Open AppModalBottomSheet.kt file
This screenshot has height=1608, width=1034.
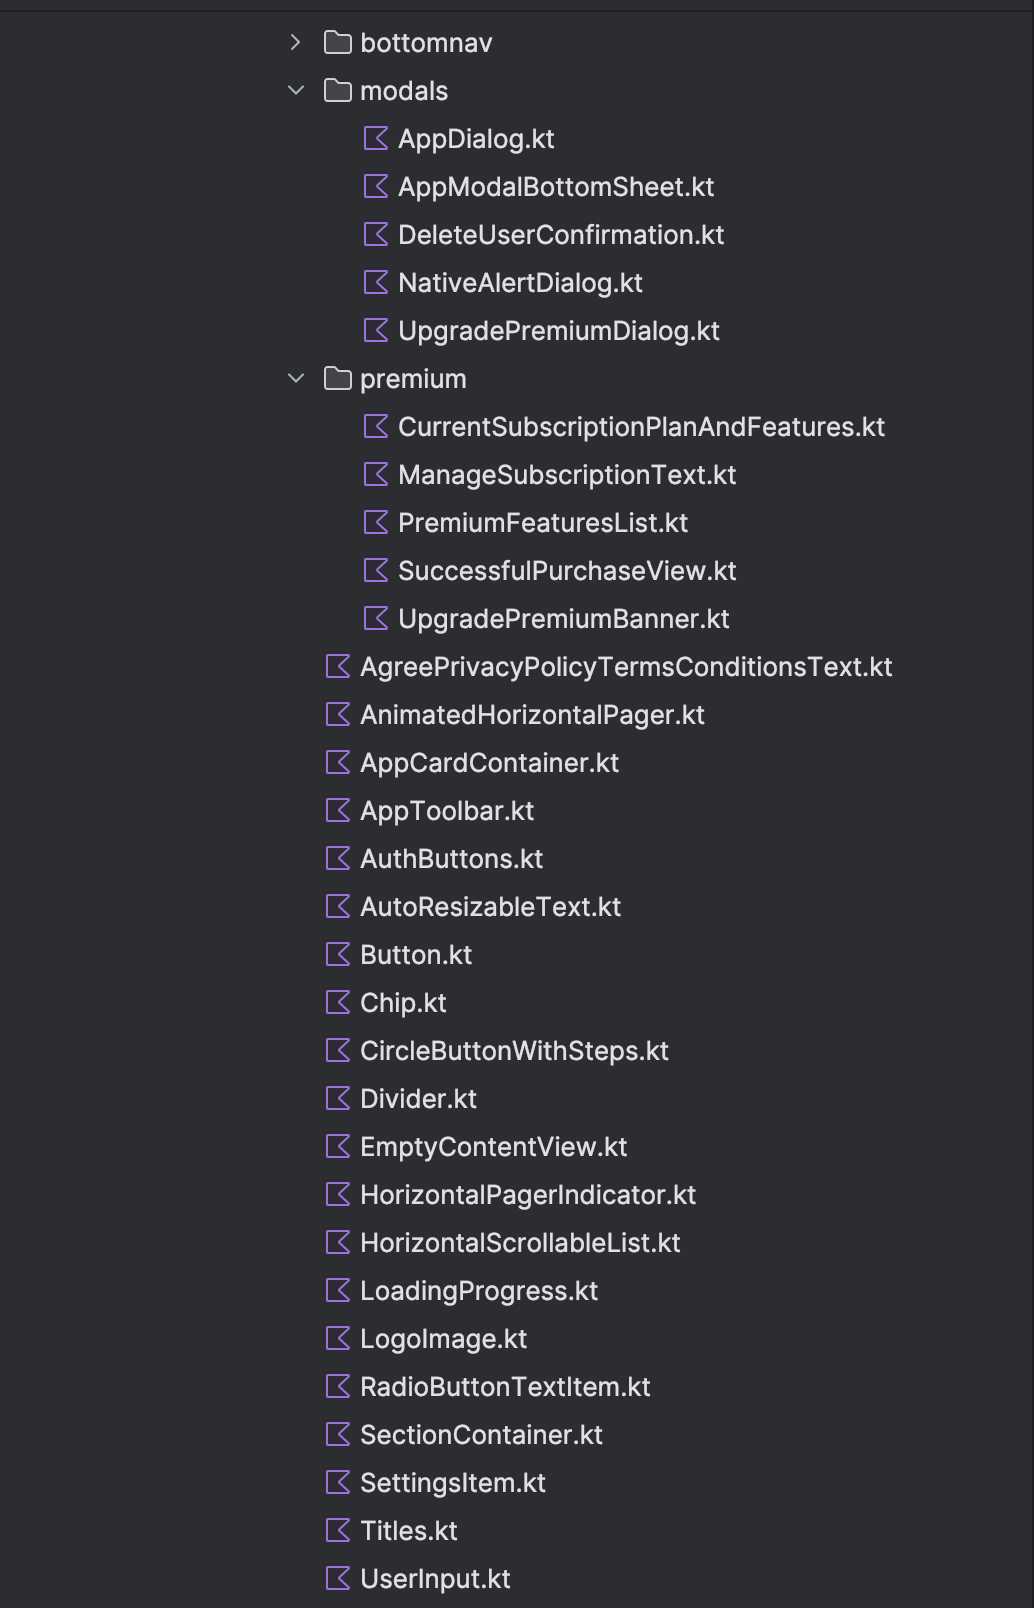click(x=556, y=187)
